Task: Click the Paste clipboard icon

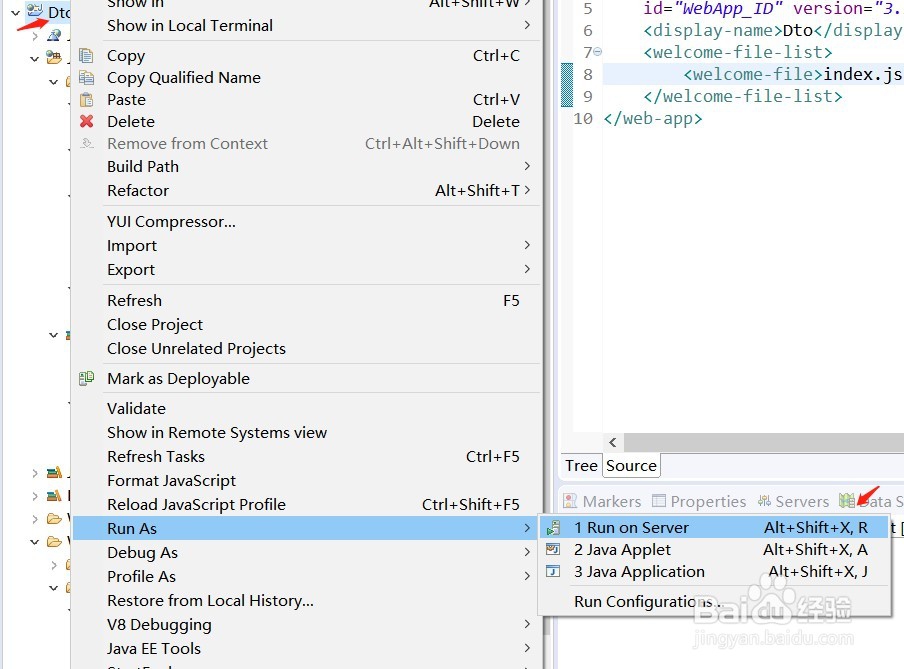Action: [86, 100]
